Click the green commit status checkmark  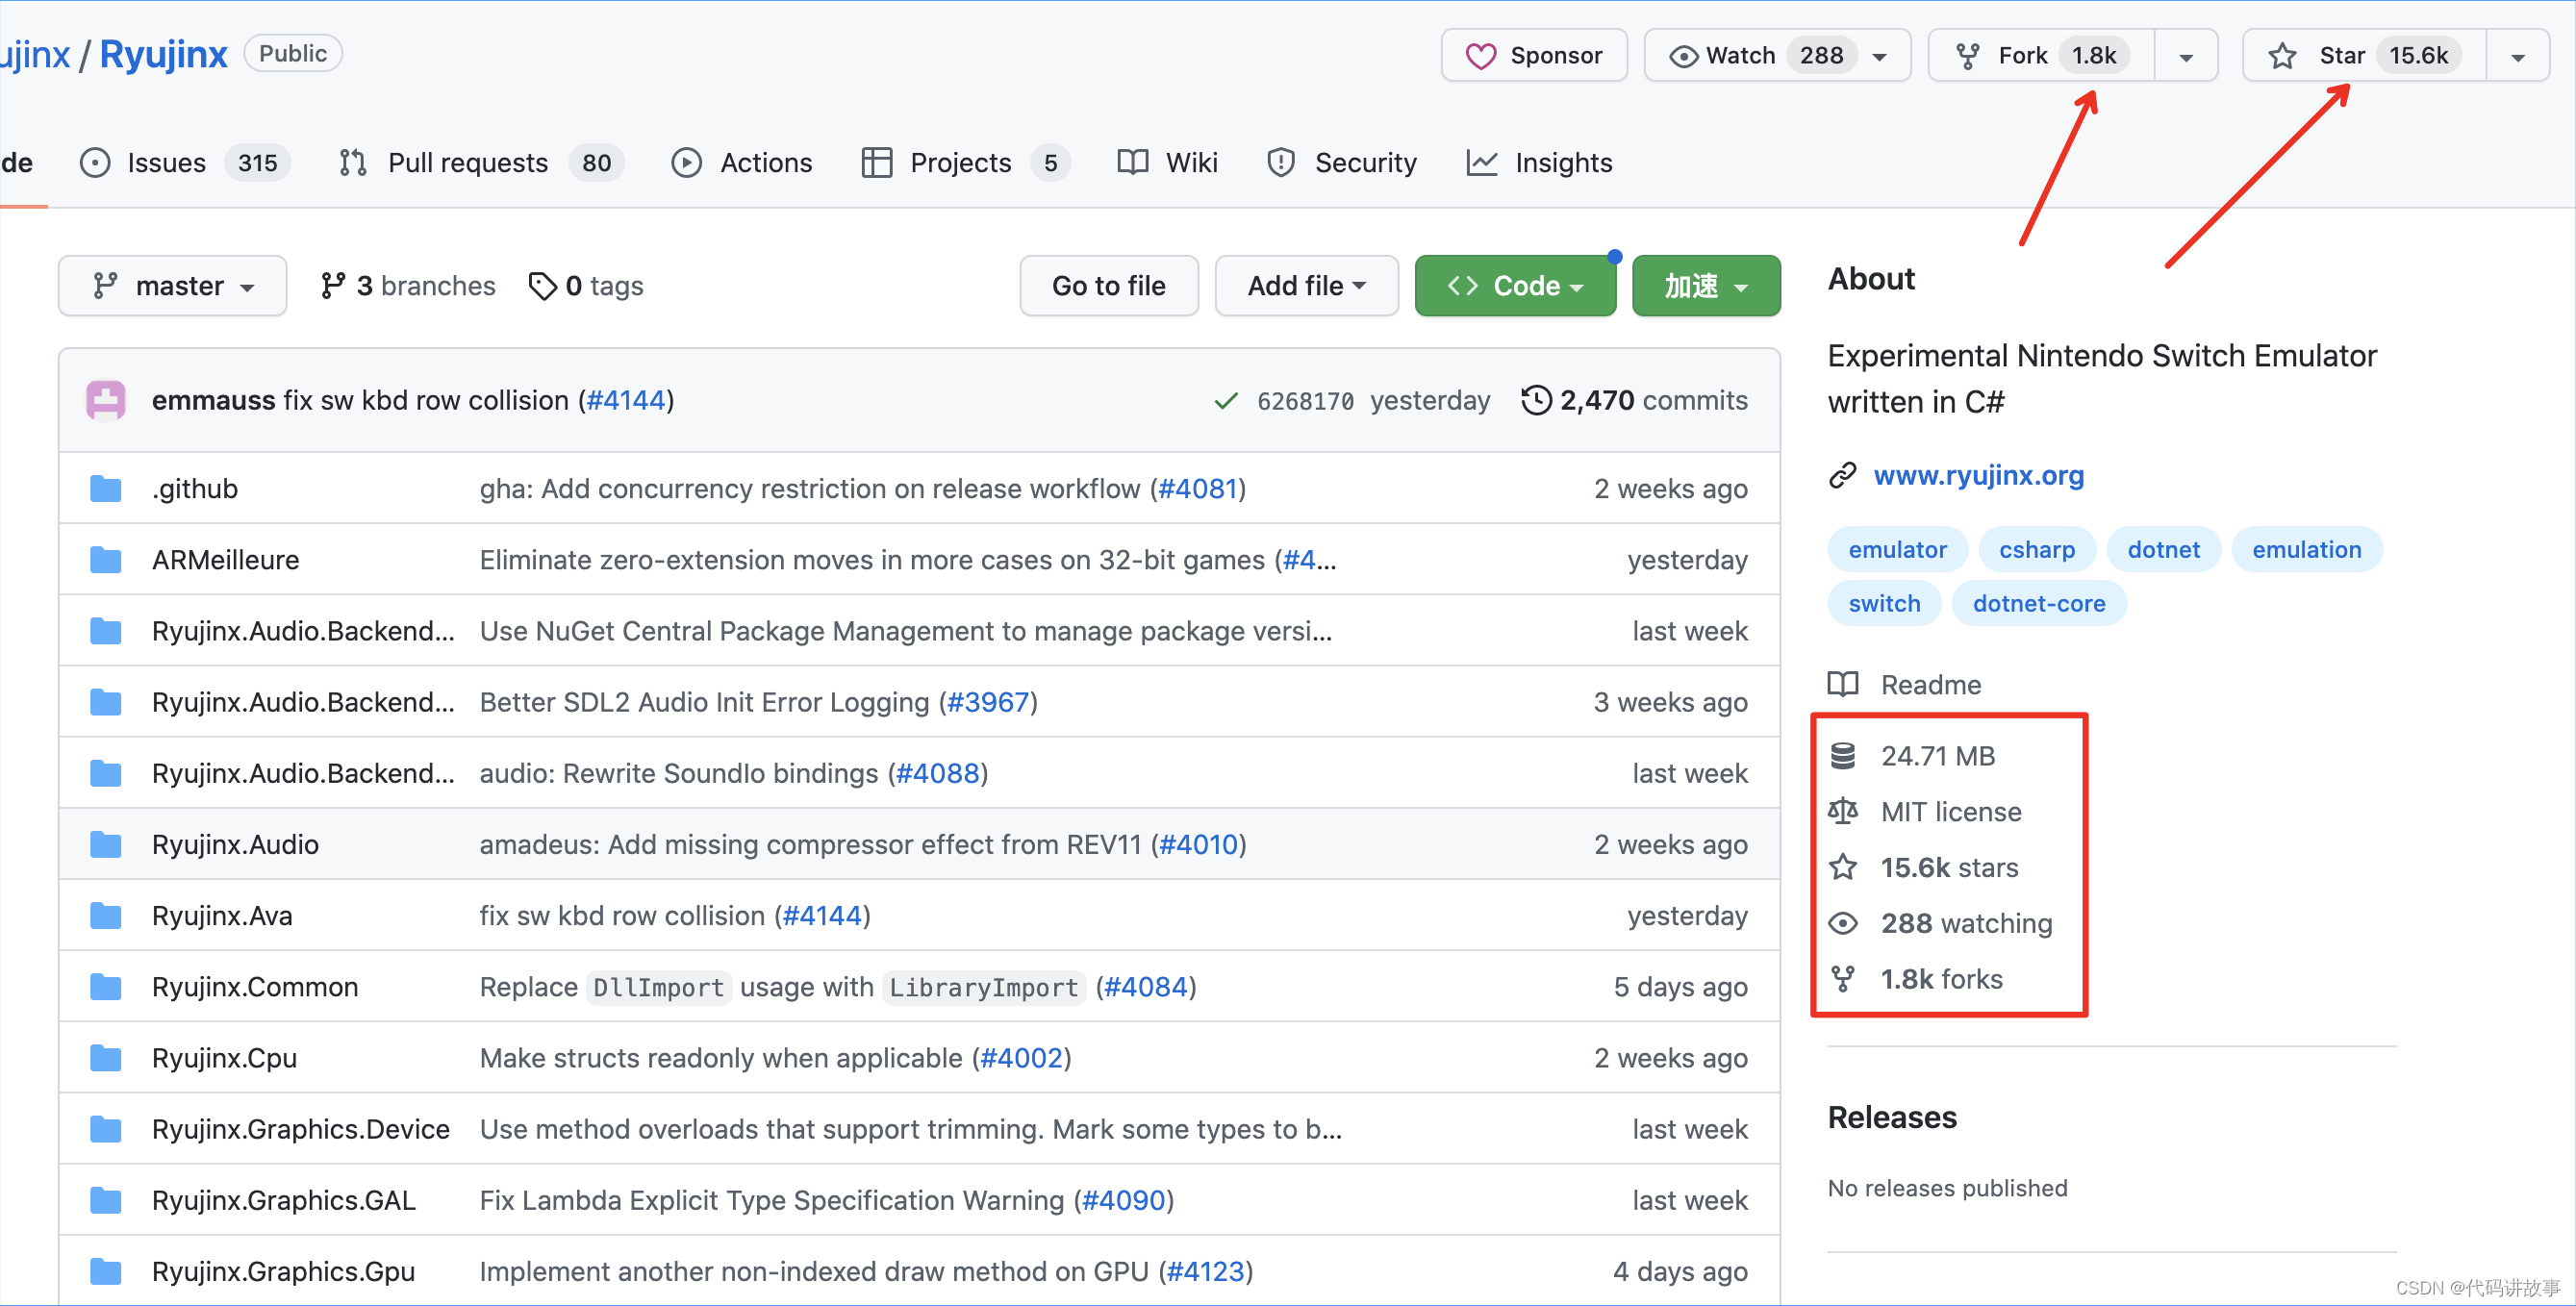coord(1225,401)
